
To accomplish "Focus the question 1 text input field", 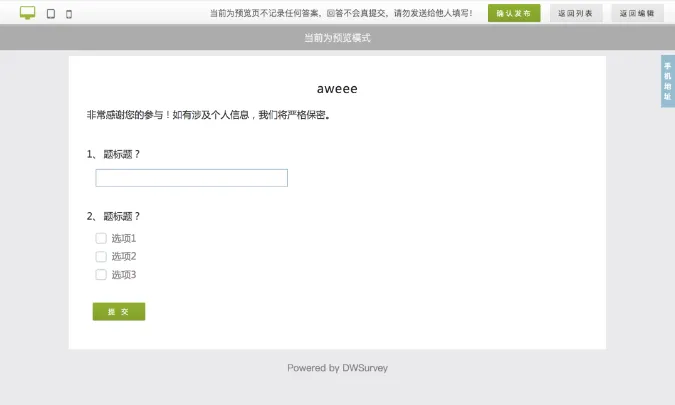I will click(x=192, y=178).
